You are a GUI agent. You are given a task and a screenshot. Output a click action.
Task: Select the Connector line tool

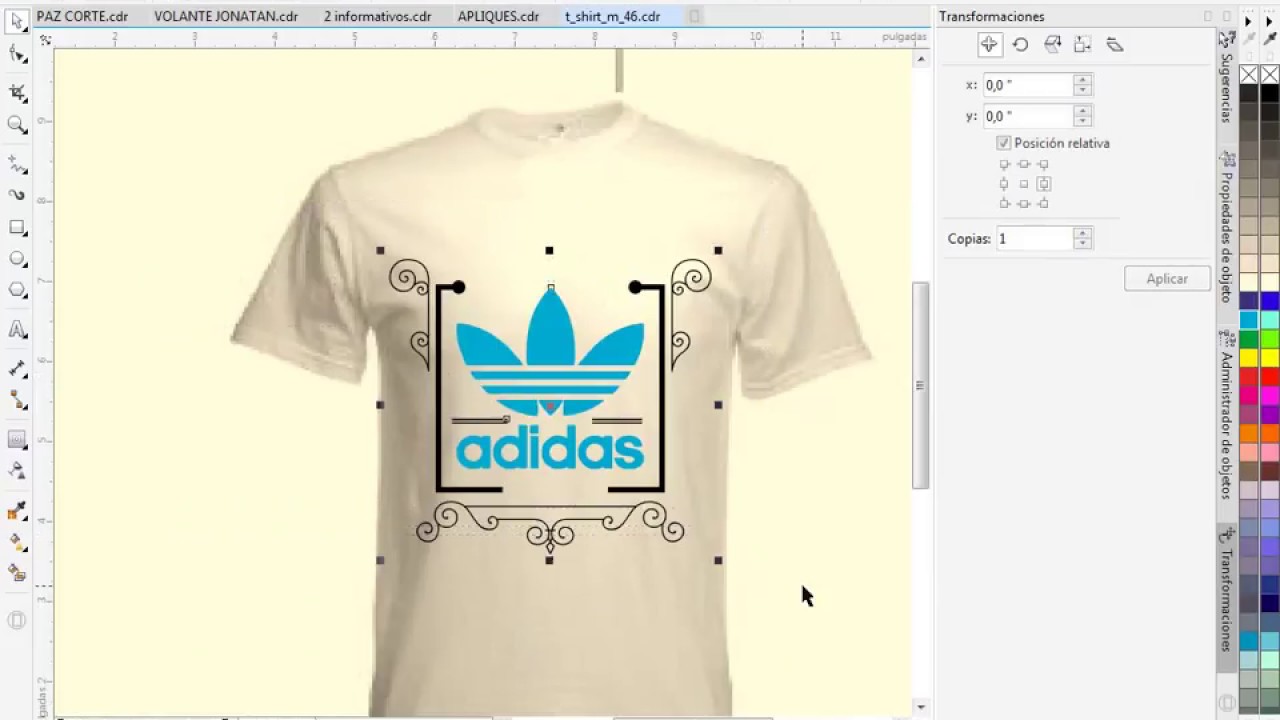click(x=17, y=400)
